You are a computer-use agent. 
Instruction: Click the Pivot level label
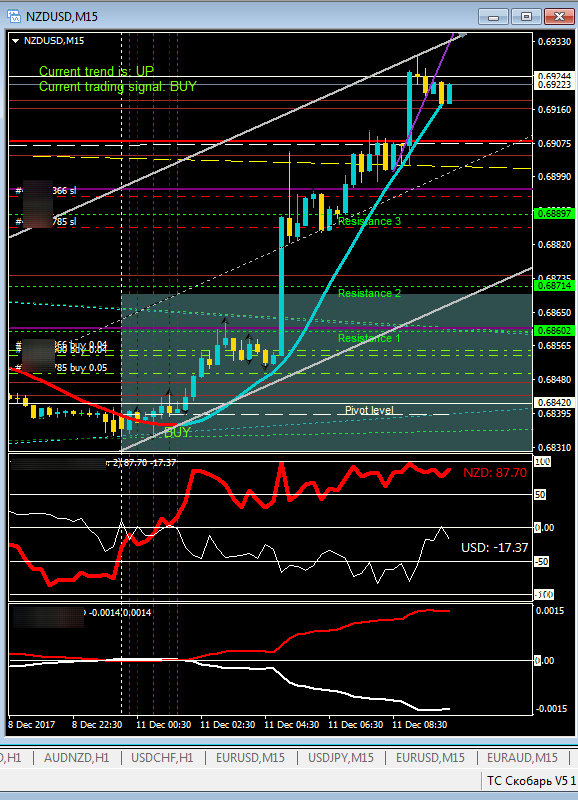(x=369, y=410)
